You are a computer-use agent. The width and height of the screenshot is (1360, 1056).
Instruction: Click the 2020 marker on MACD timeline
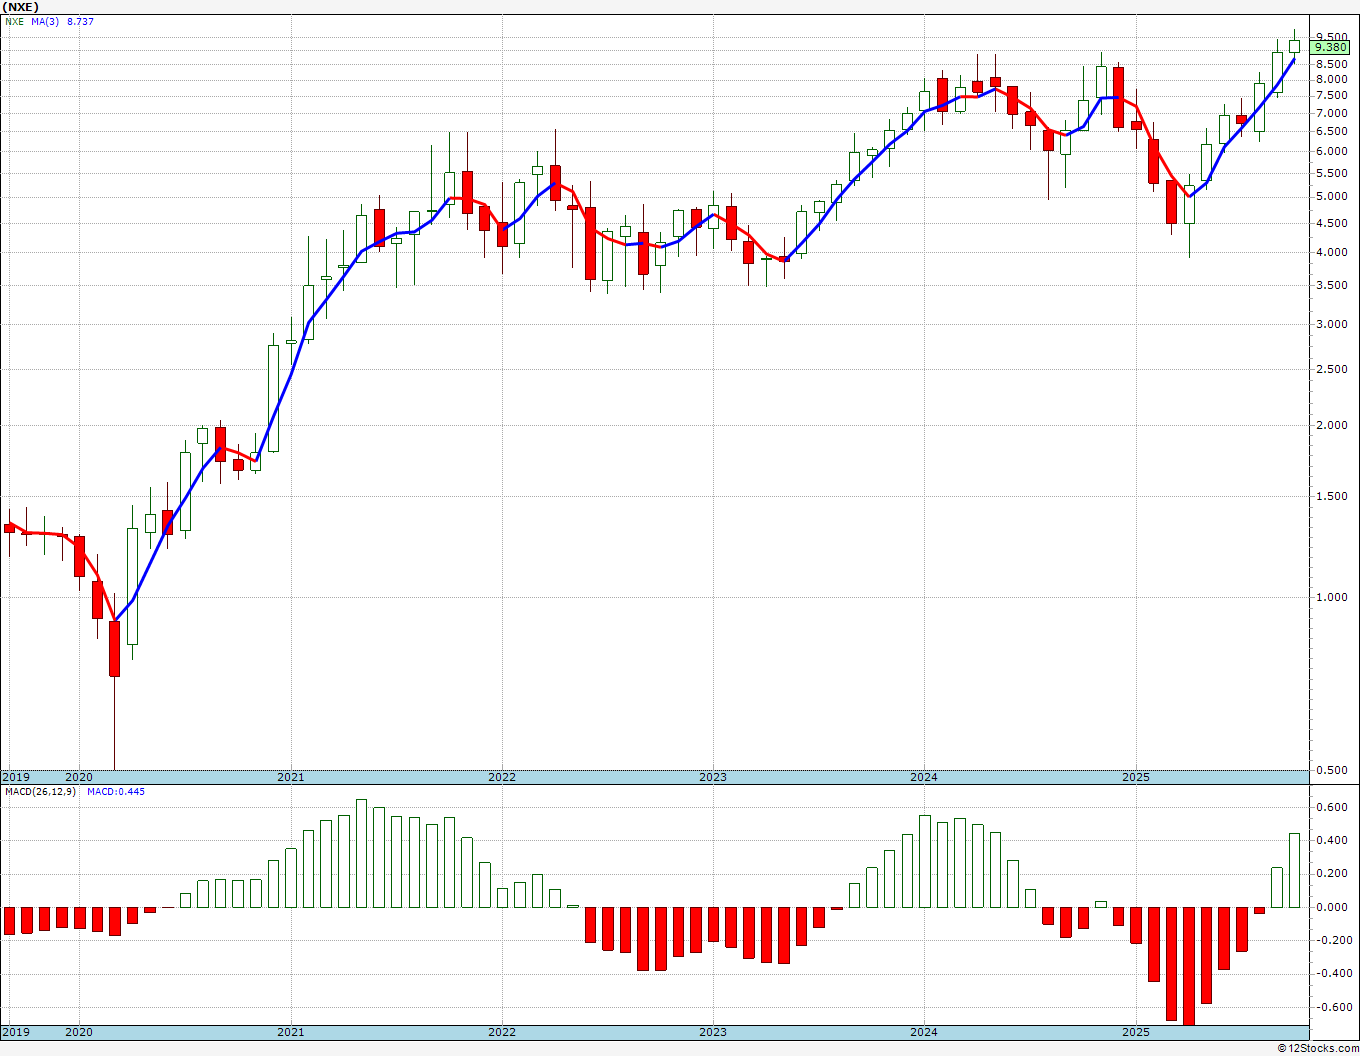pyautogui.click(x=78, y=1032)
